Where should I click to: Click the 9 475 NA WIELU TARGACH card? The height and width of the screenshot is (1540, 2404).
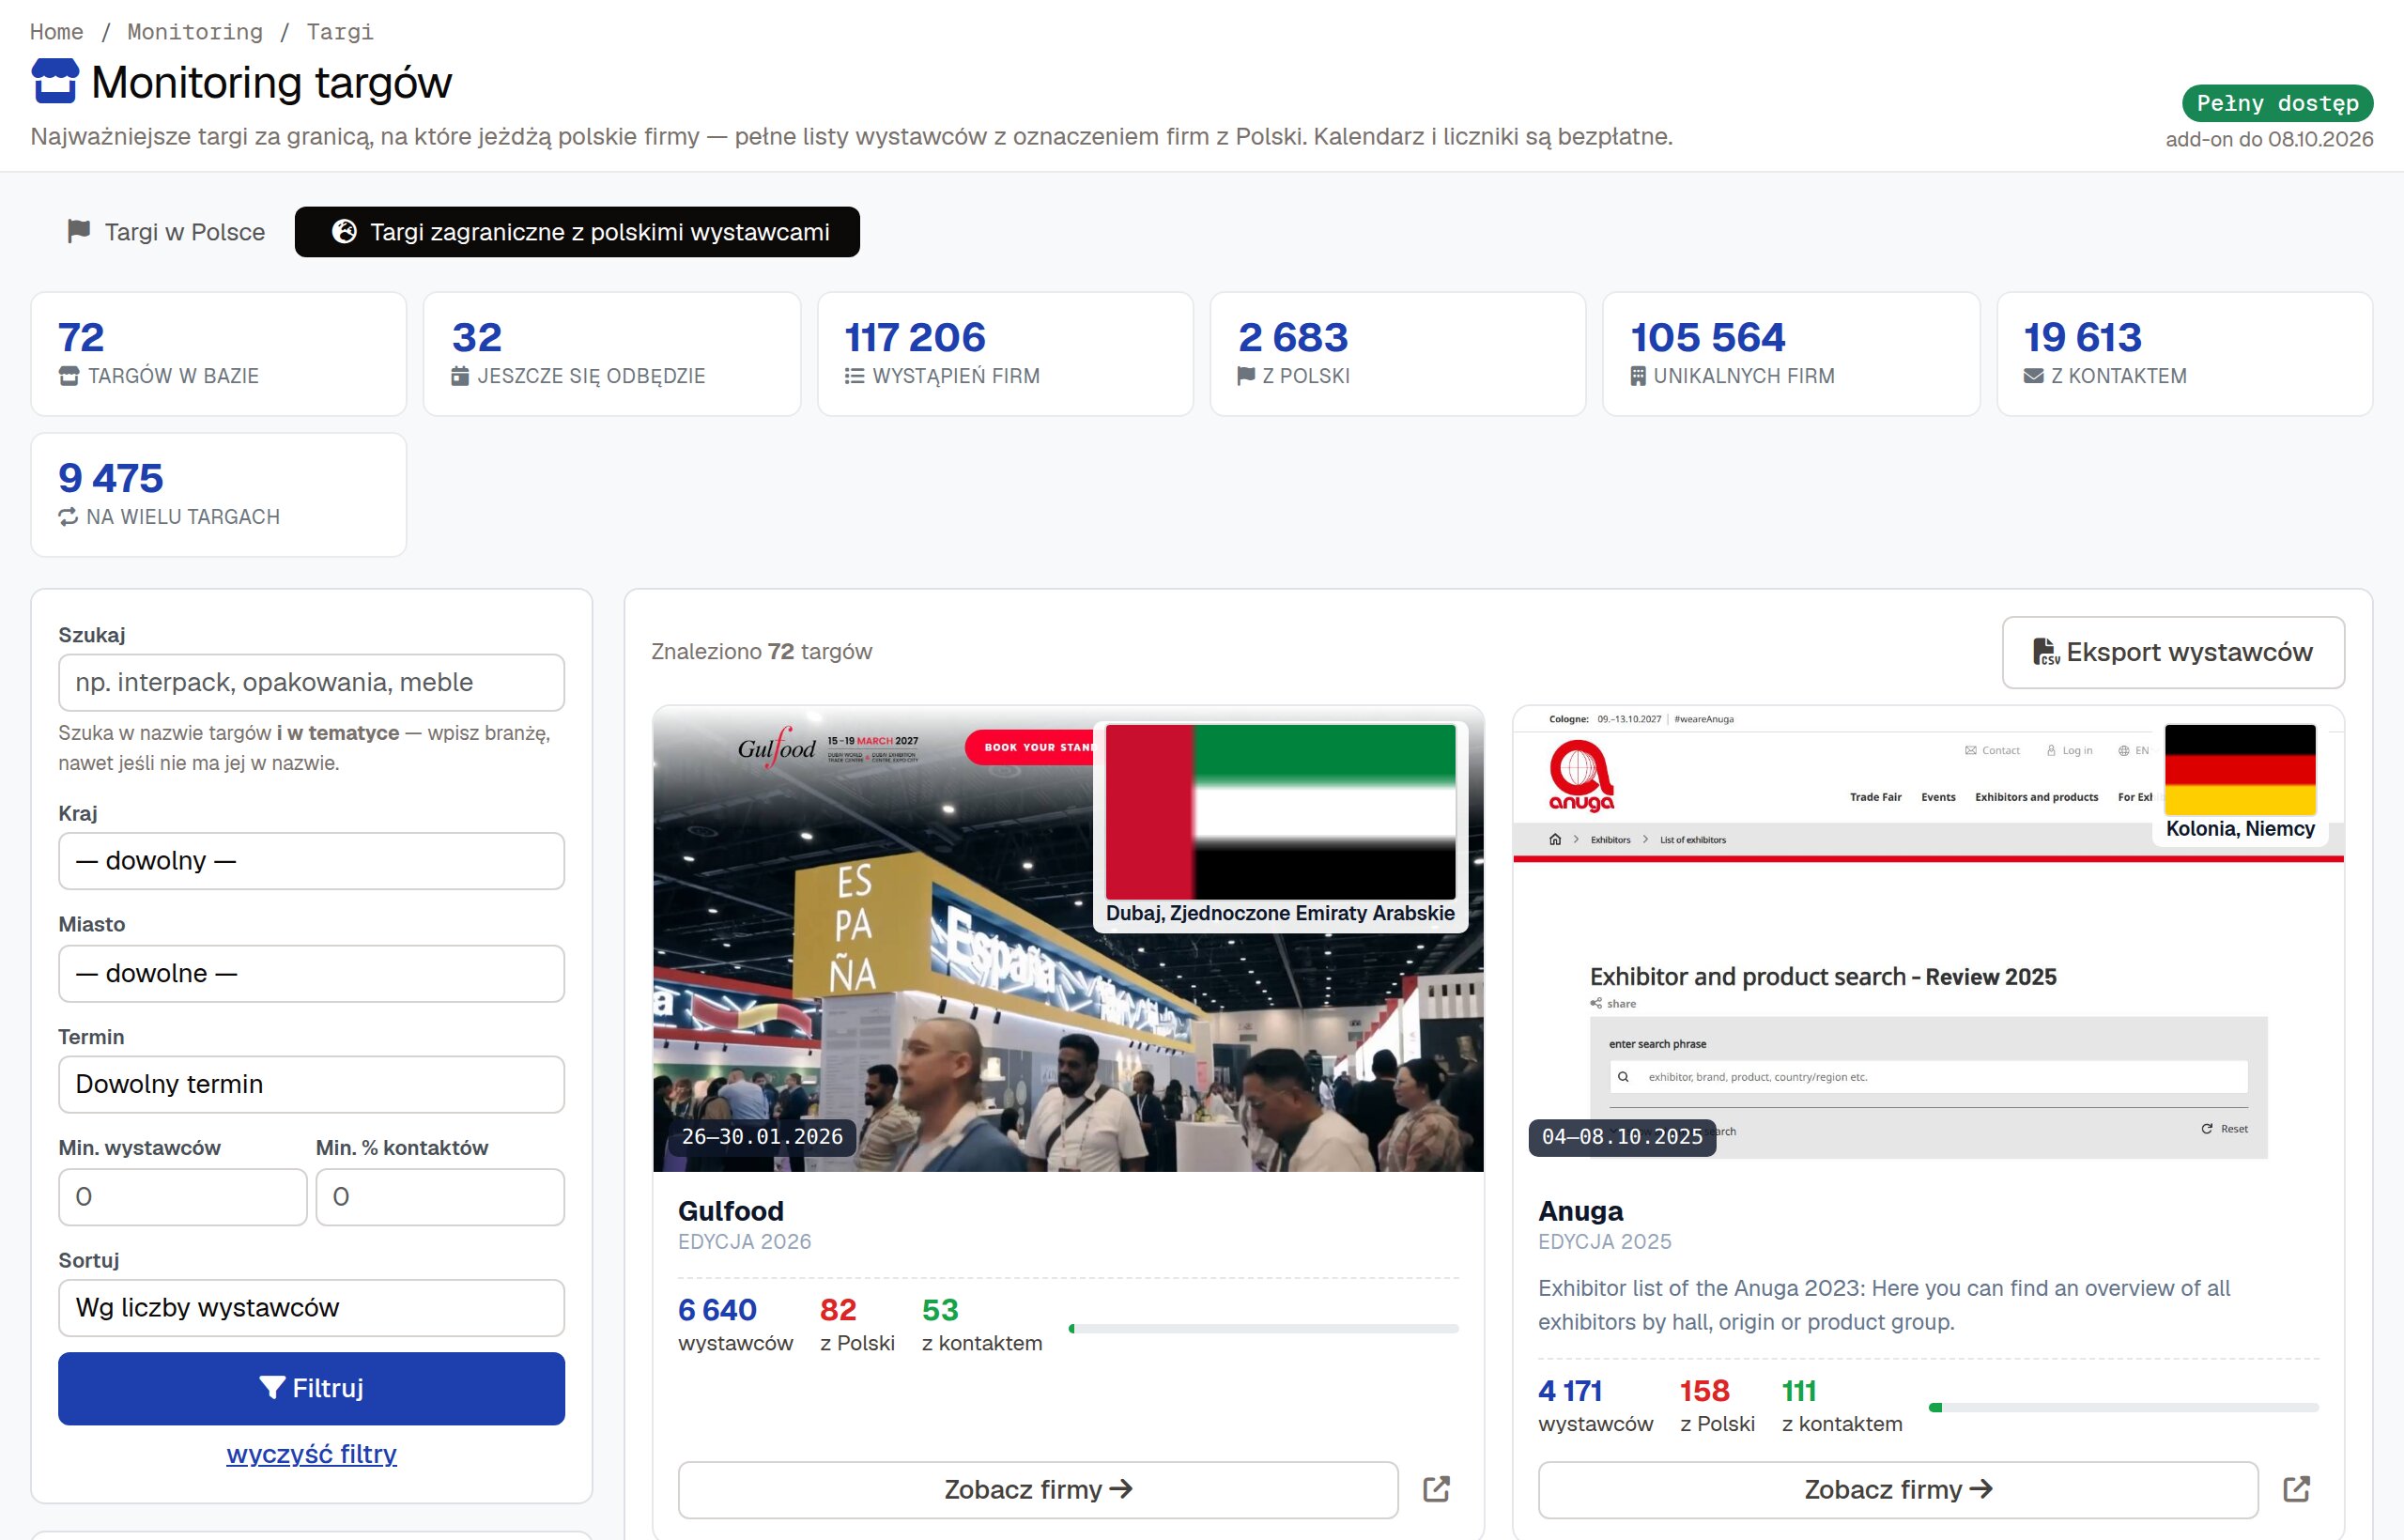[219, 495]
